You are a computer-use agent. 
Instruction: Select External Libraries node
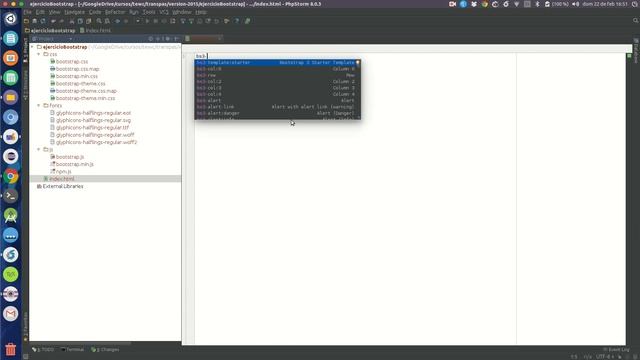[x=60, y=187]
